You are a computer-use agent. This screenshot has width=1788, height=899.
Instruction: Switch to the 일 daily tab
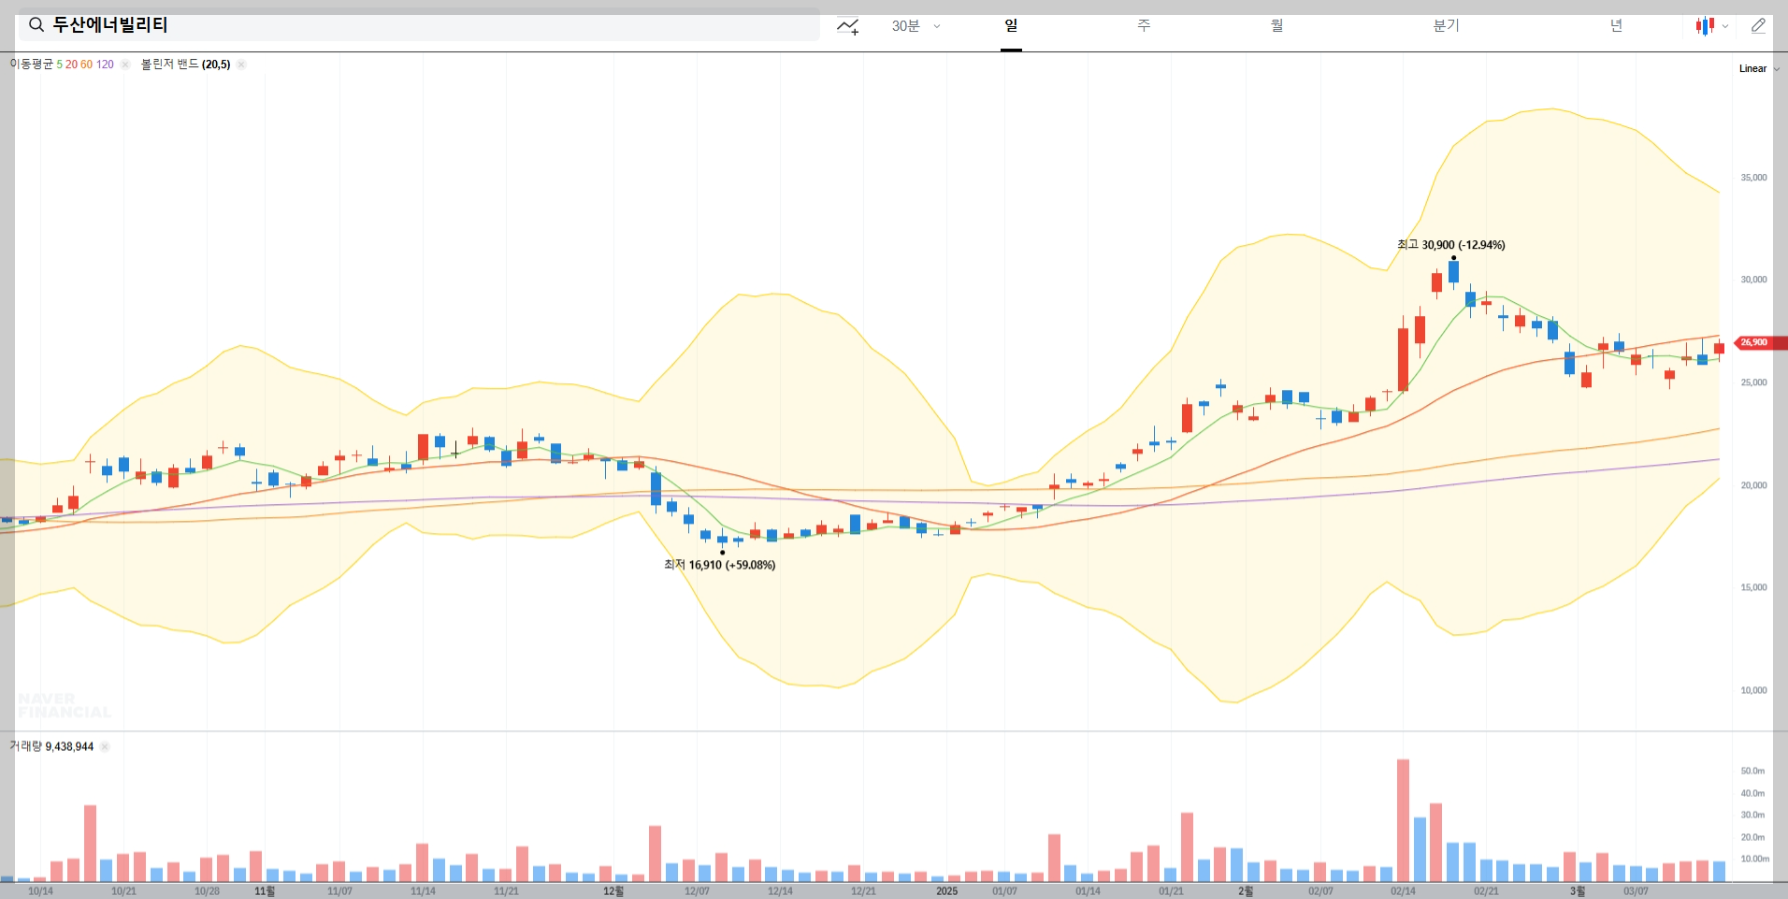[1011, 26]
